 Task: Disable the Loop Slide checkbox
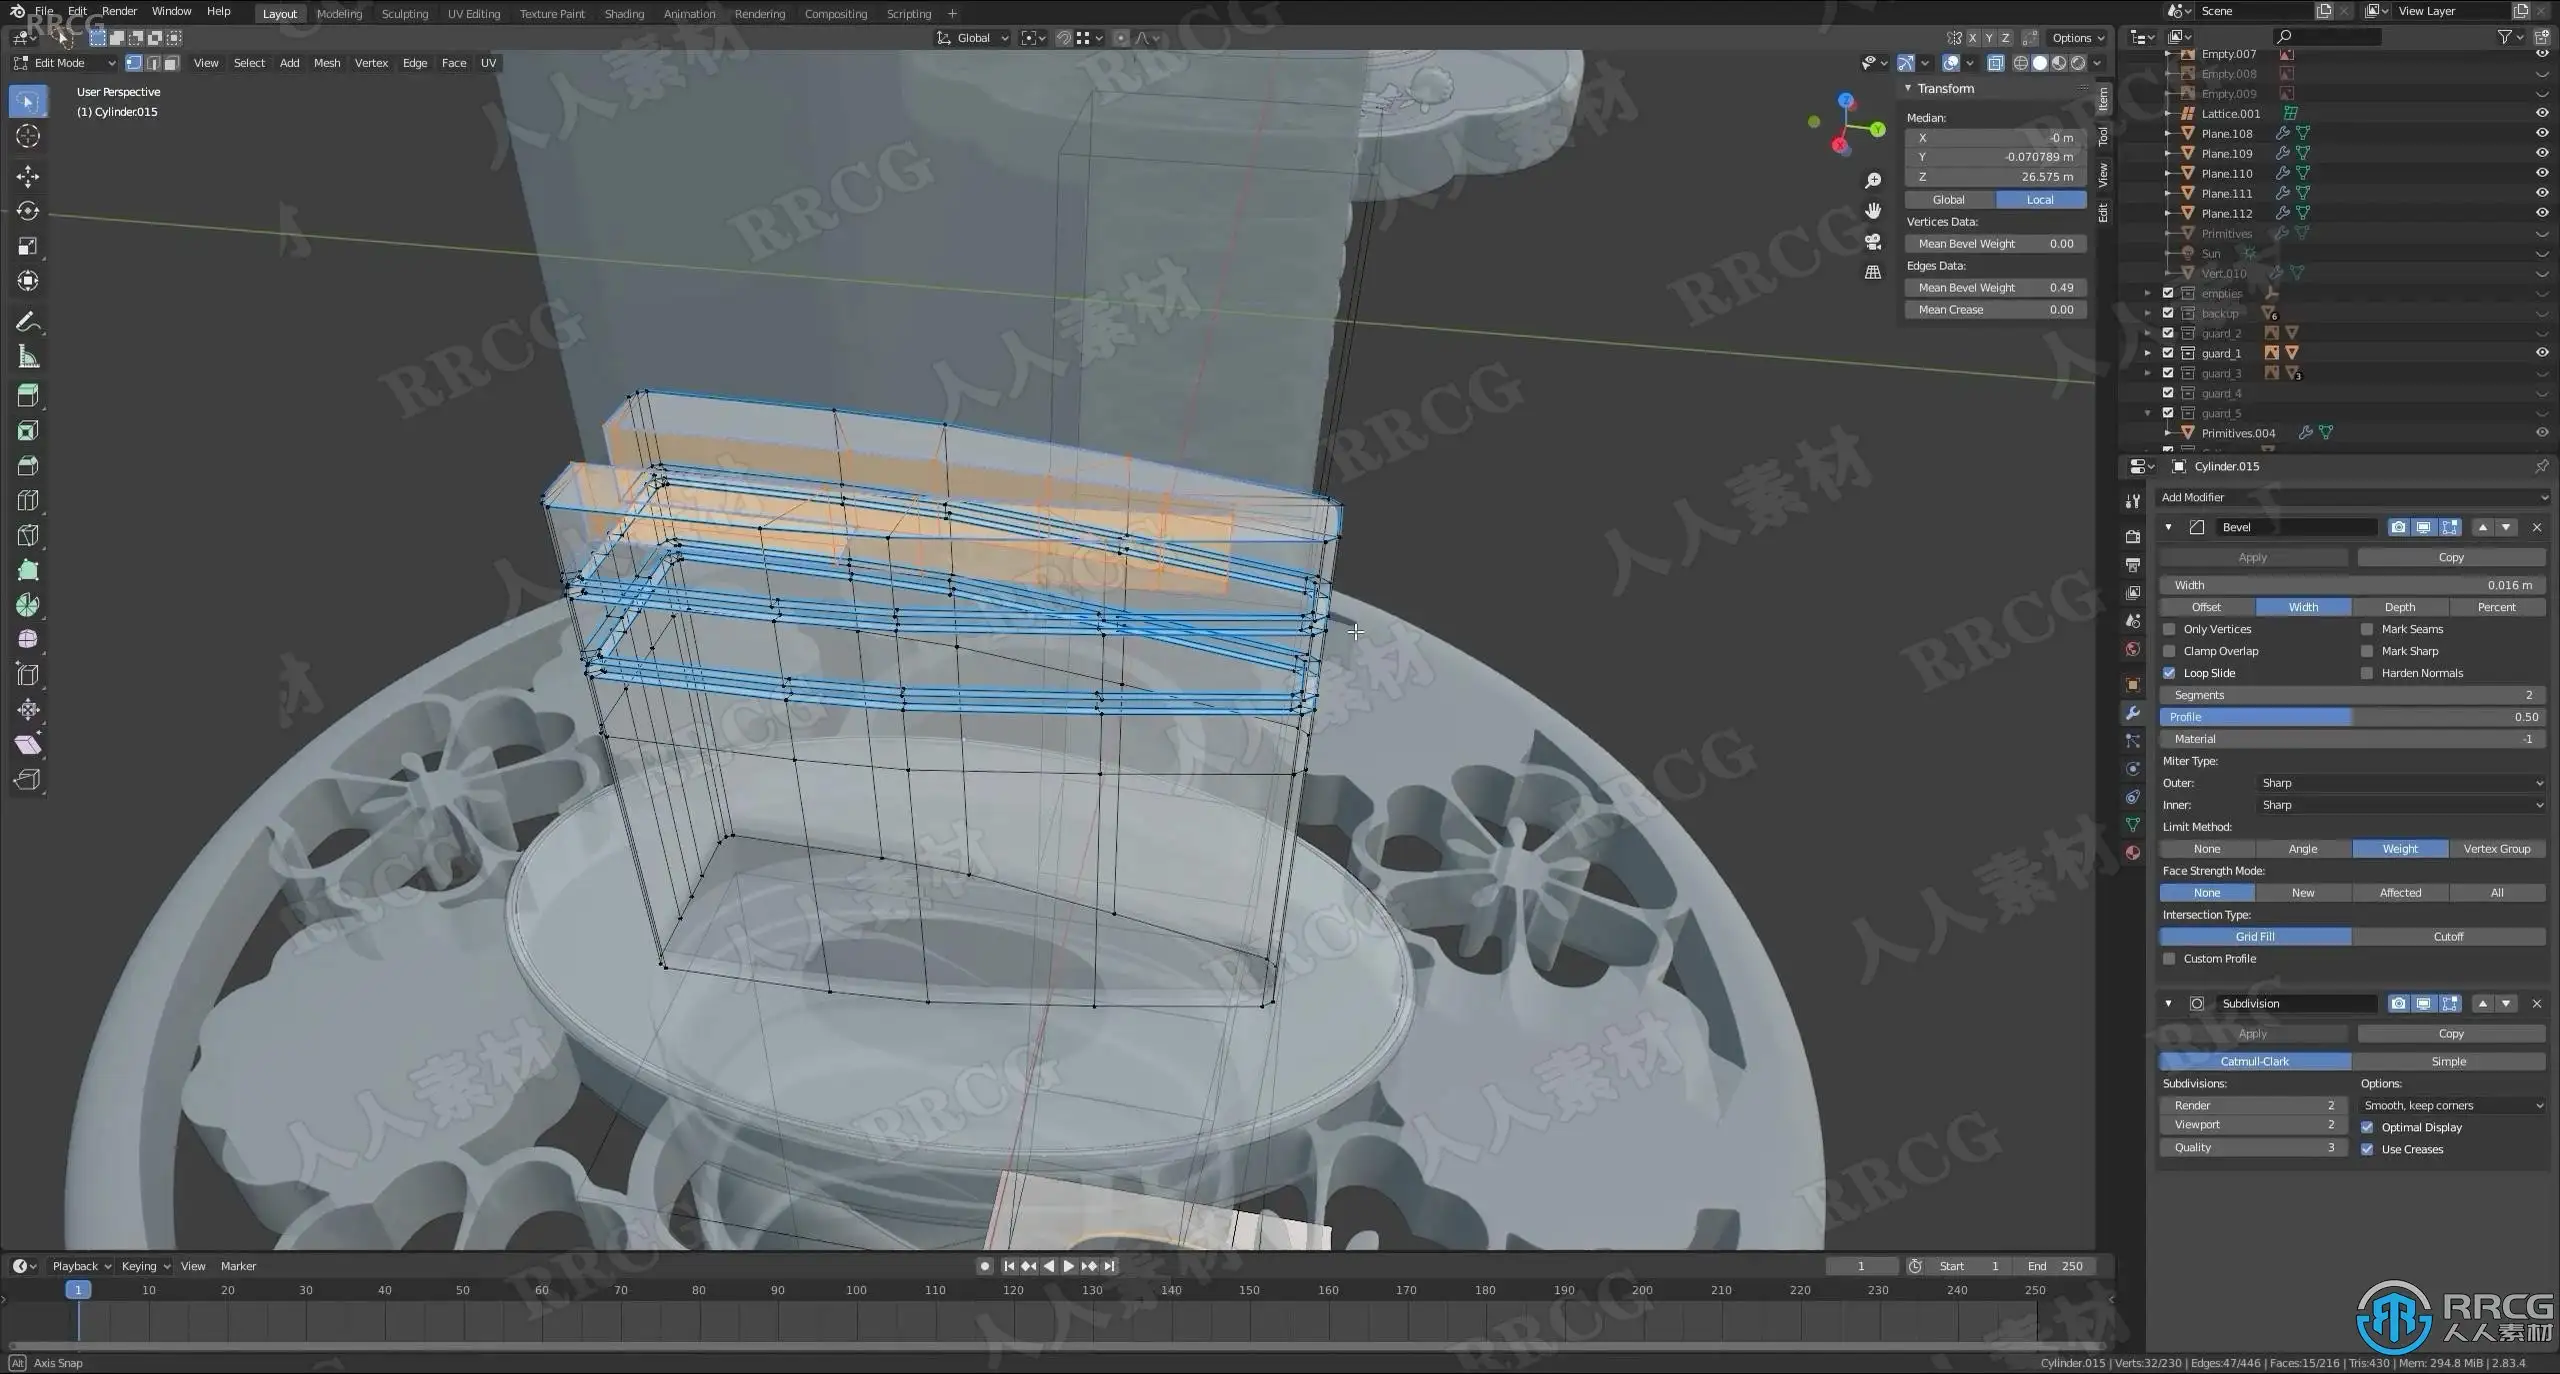[2169, 673]
